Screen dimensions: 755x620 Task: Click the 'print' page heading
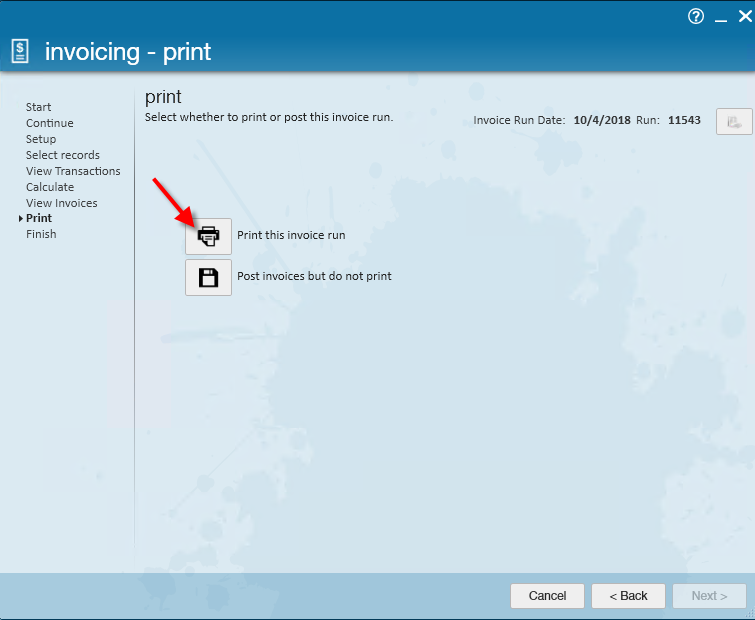(x=163, y=97)
